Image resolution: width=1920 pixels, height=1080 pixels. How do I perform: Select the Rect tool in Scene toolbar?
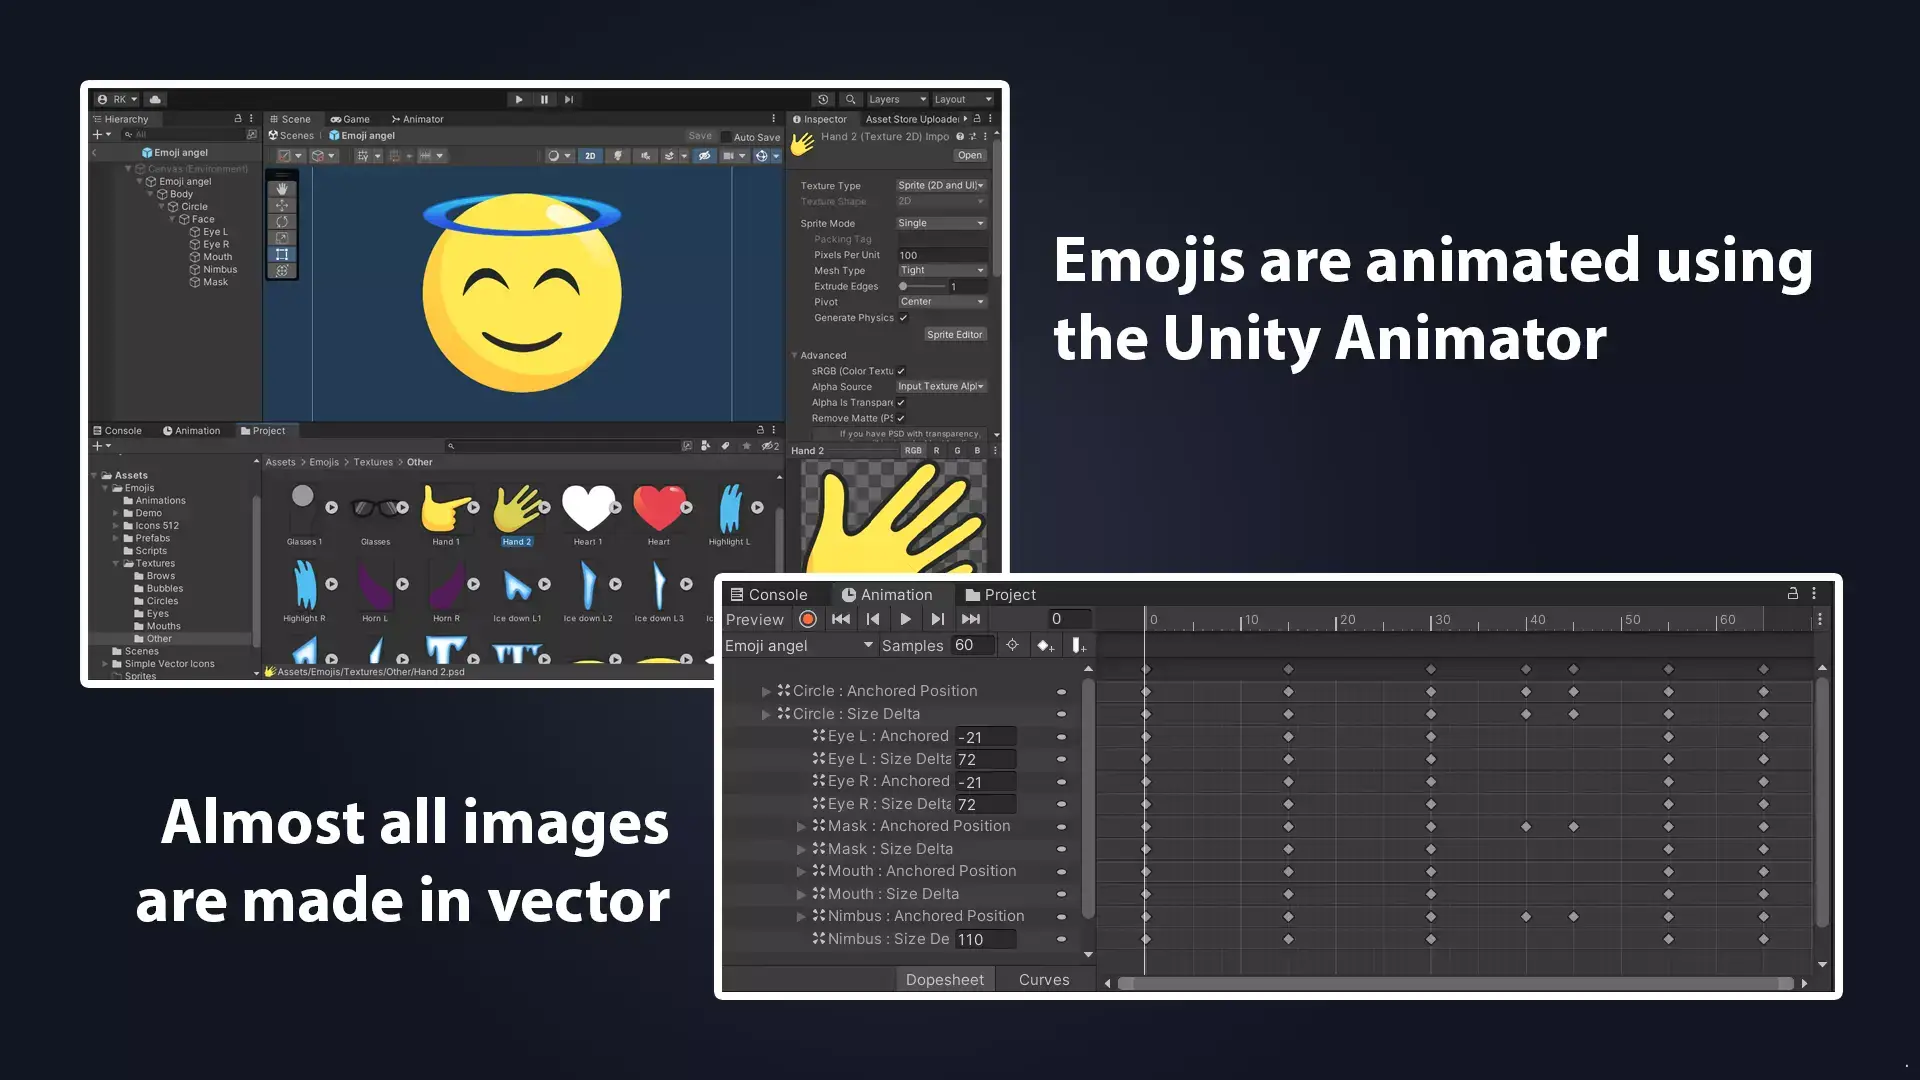282,254
